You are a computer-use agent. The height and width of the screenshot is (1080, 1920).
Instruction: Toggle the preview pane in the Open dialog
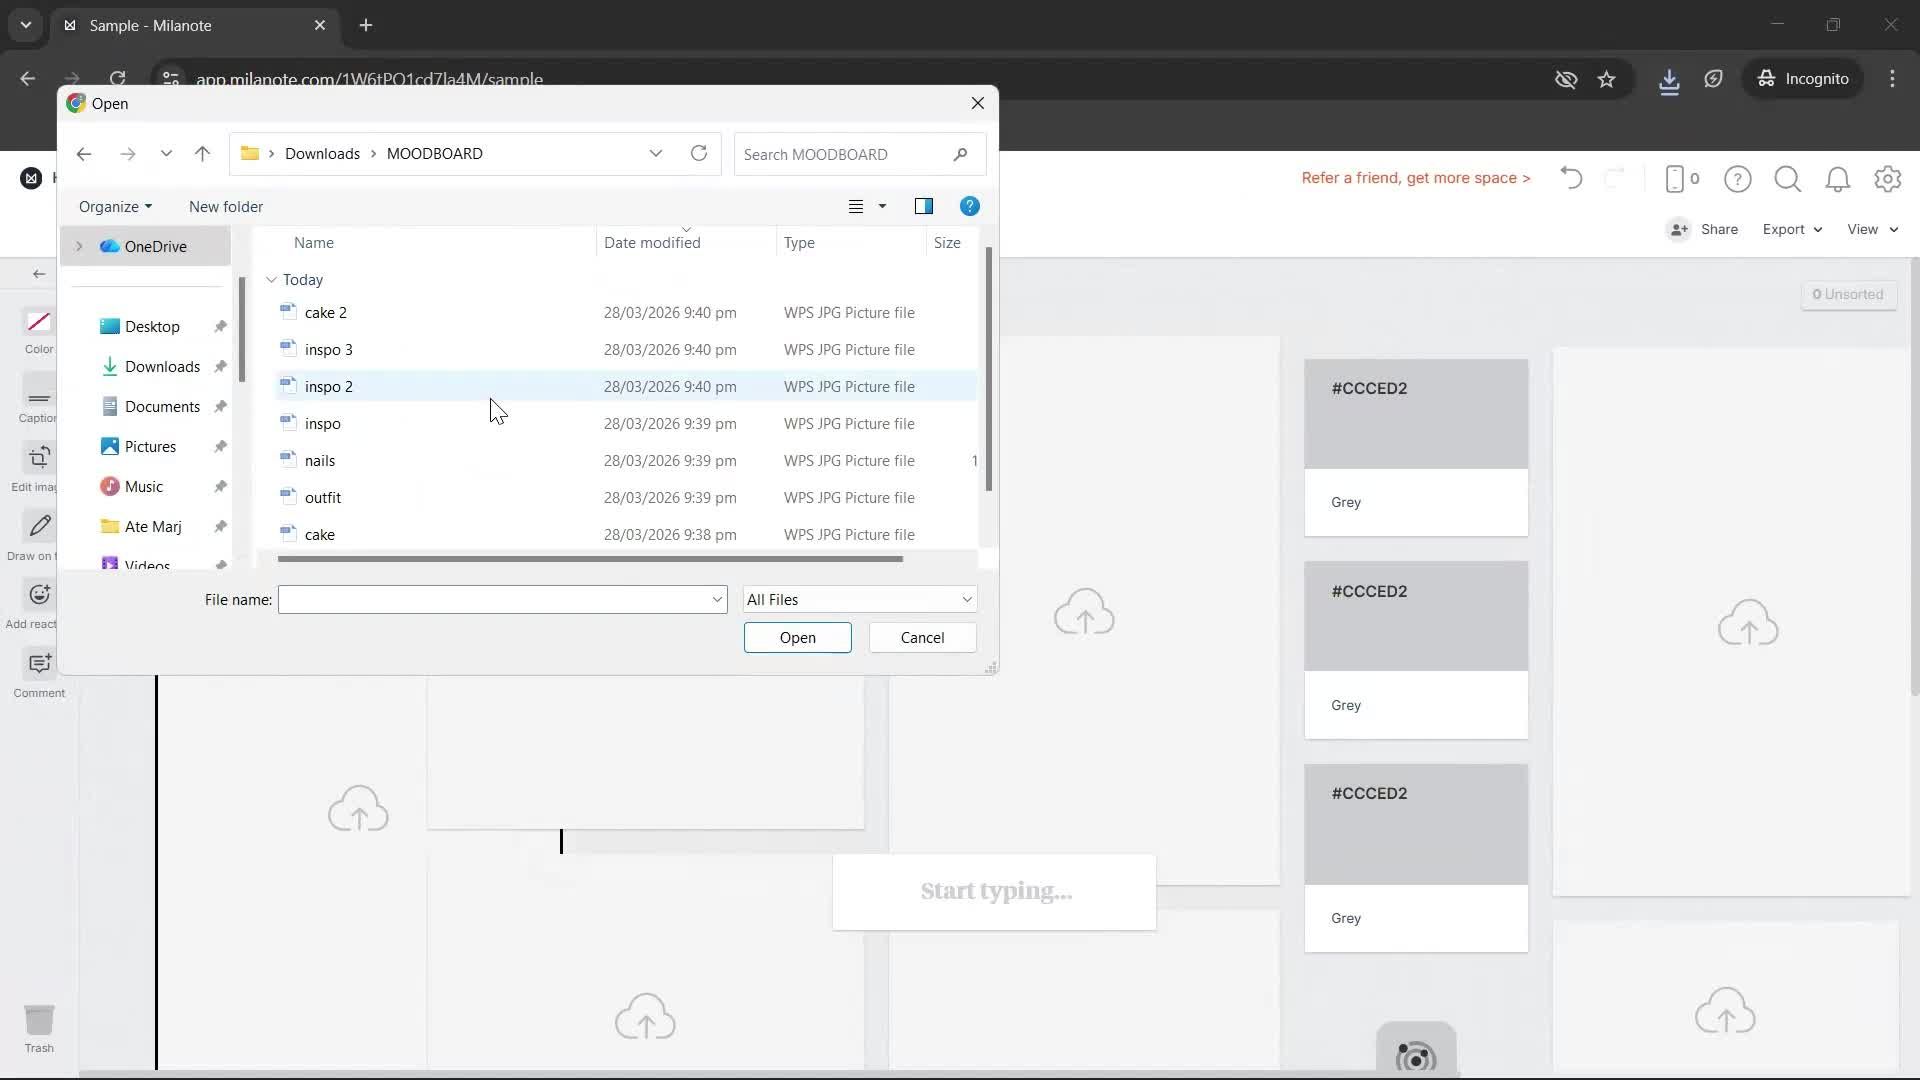point(924,206)
